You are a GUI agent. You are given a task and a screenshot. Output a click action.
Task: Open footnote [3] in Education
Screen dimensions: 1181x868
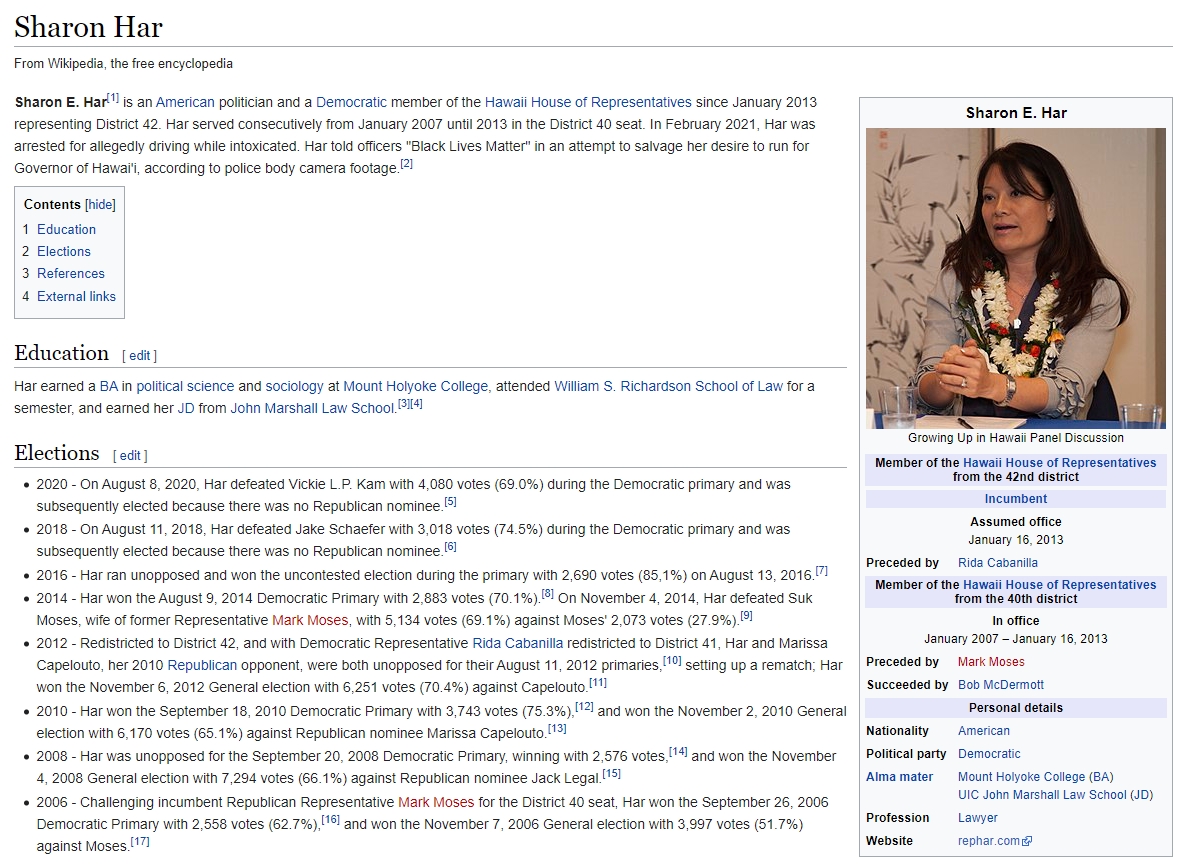(x=403, y=403)
